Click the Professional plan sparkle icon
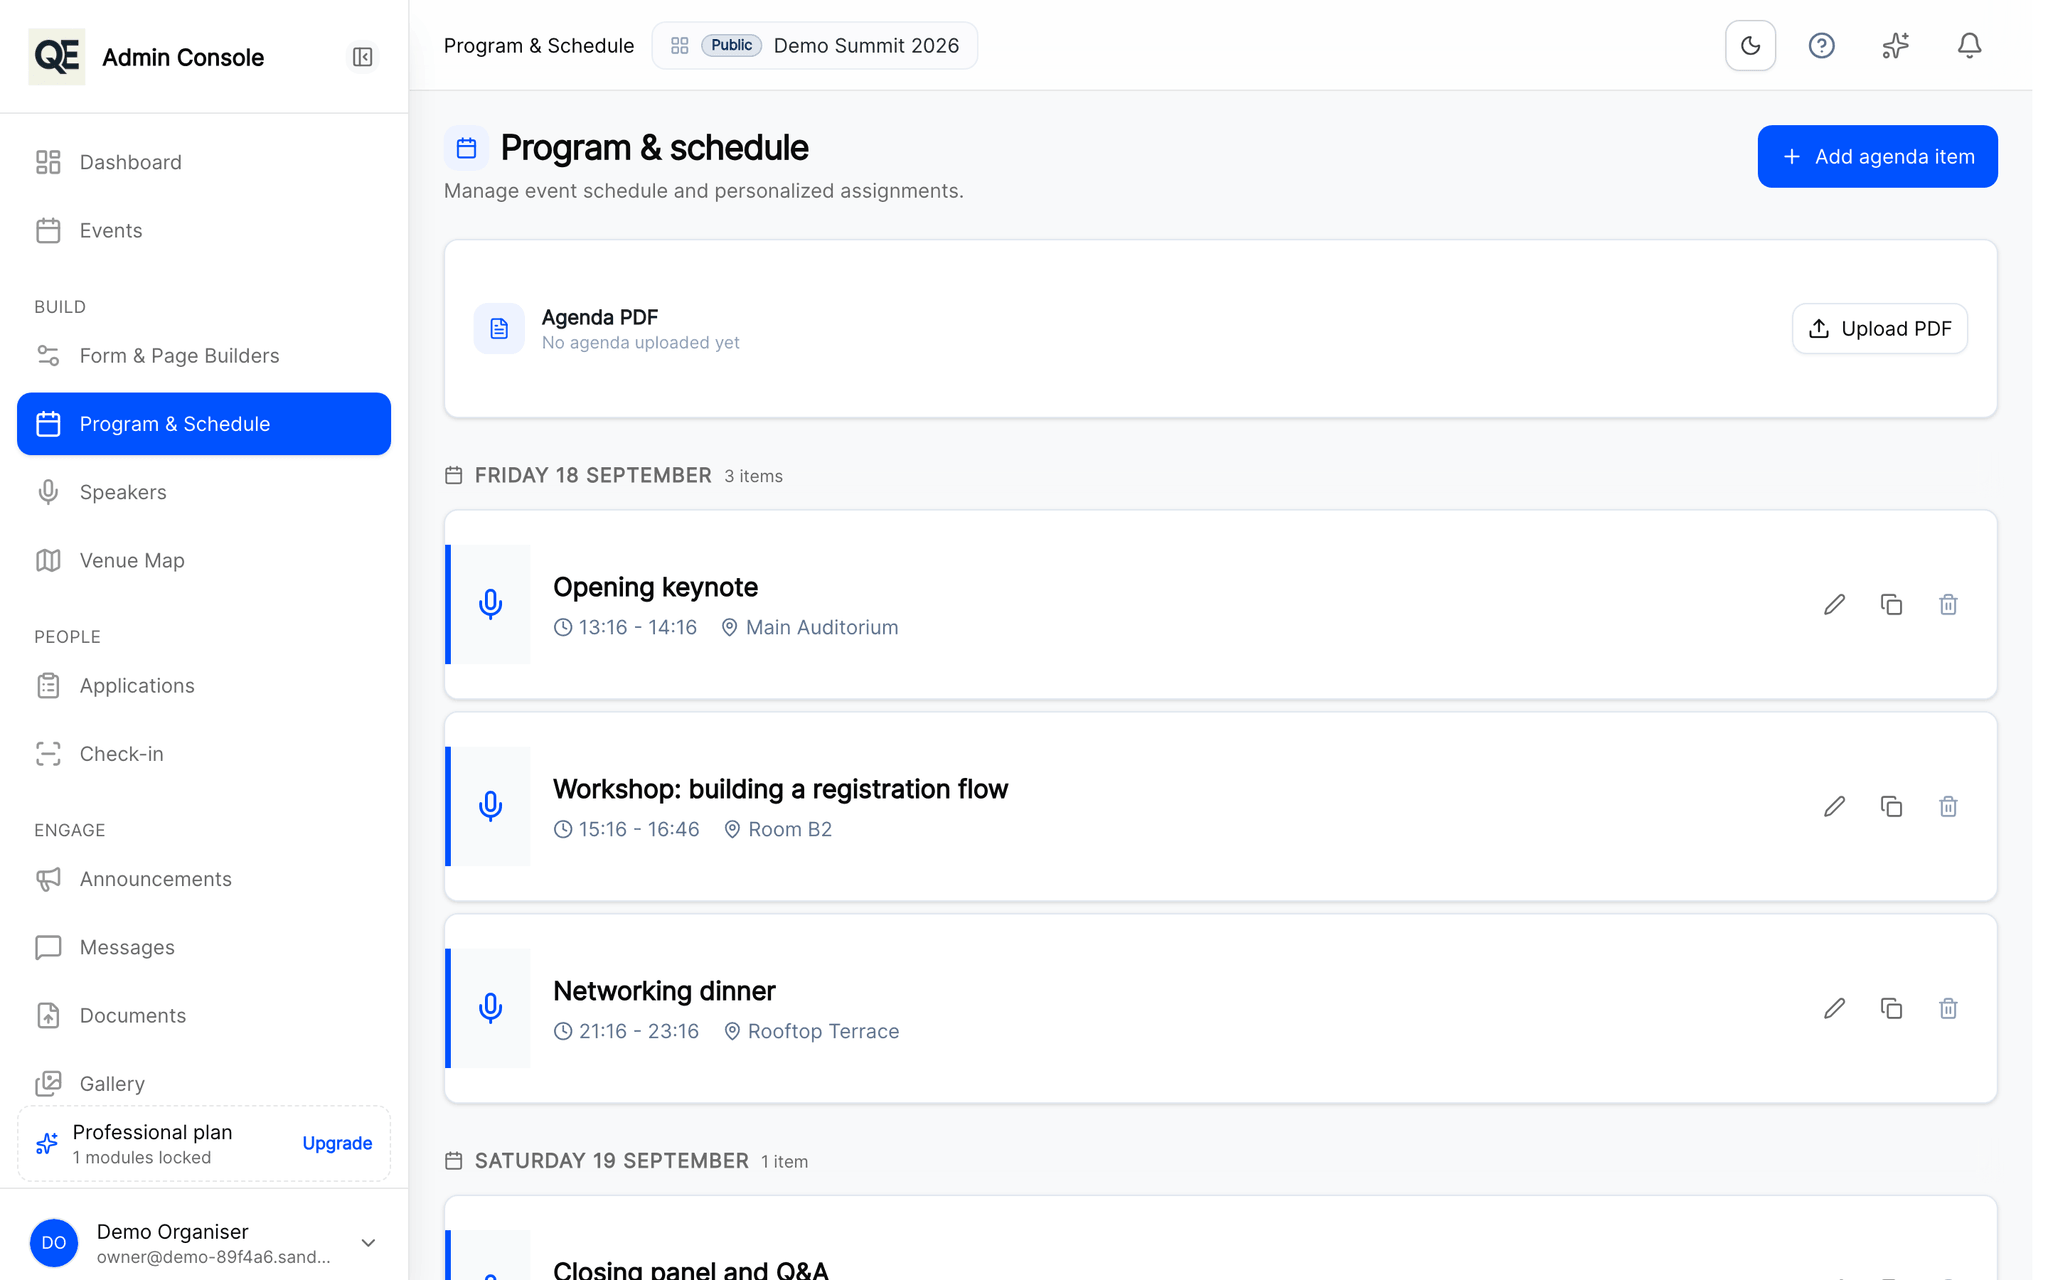This screenshot has width=2048, height=1280. [47, 1143]
